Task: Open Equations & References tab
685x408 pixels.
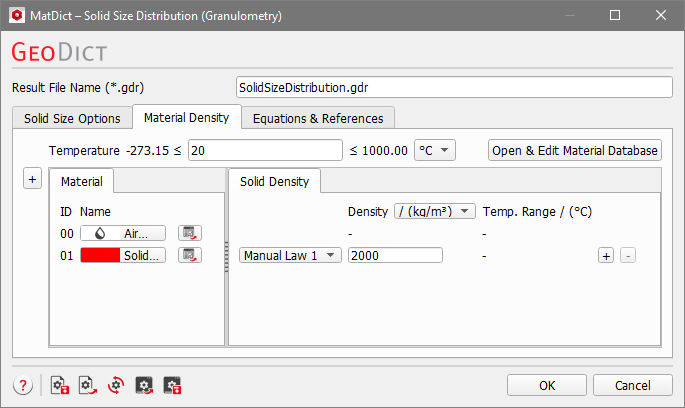Action: [318, 118]
